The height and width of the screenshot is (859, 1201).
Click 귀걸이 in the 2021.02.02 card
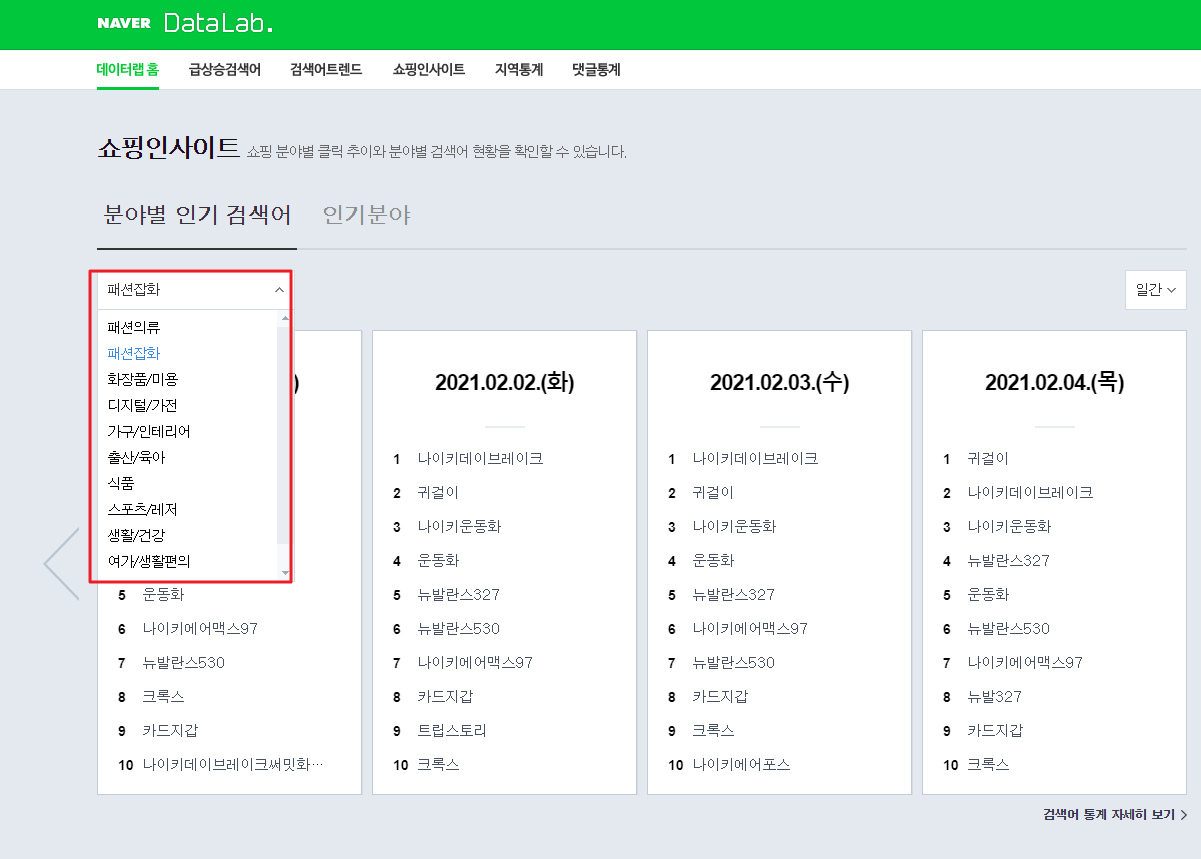coord(438,493)
